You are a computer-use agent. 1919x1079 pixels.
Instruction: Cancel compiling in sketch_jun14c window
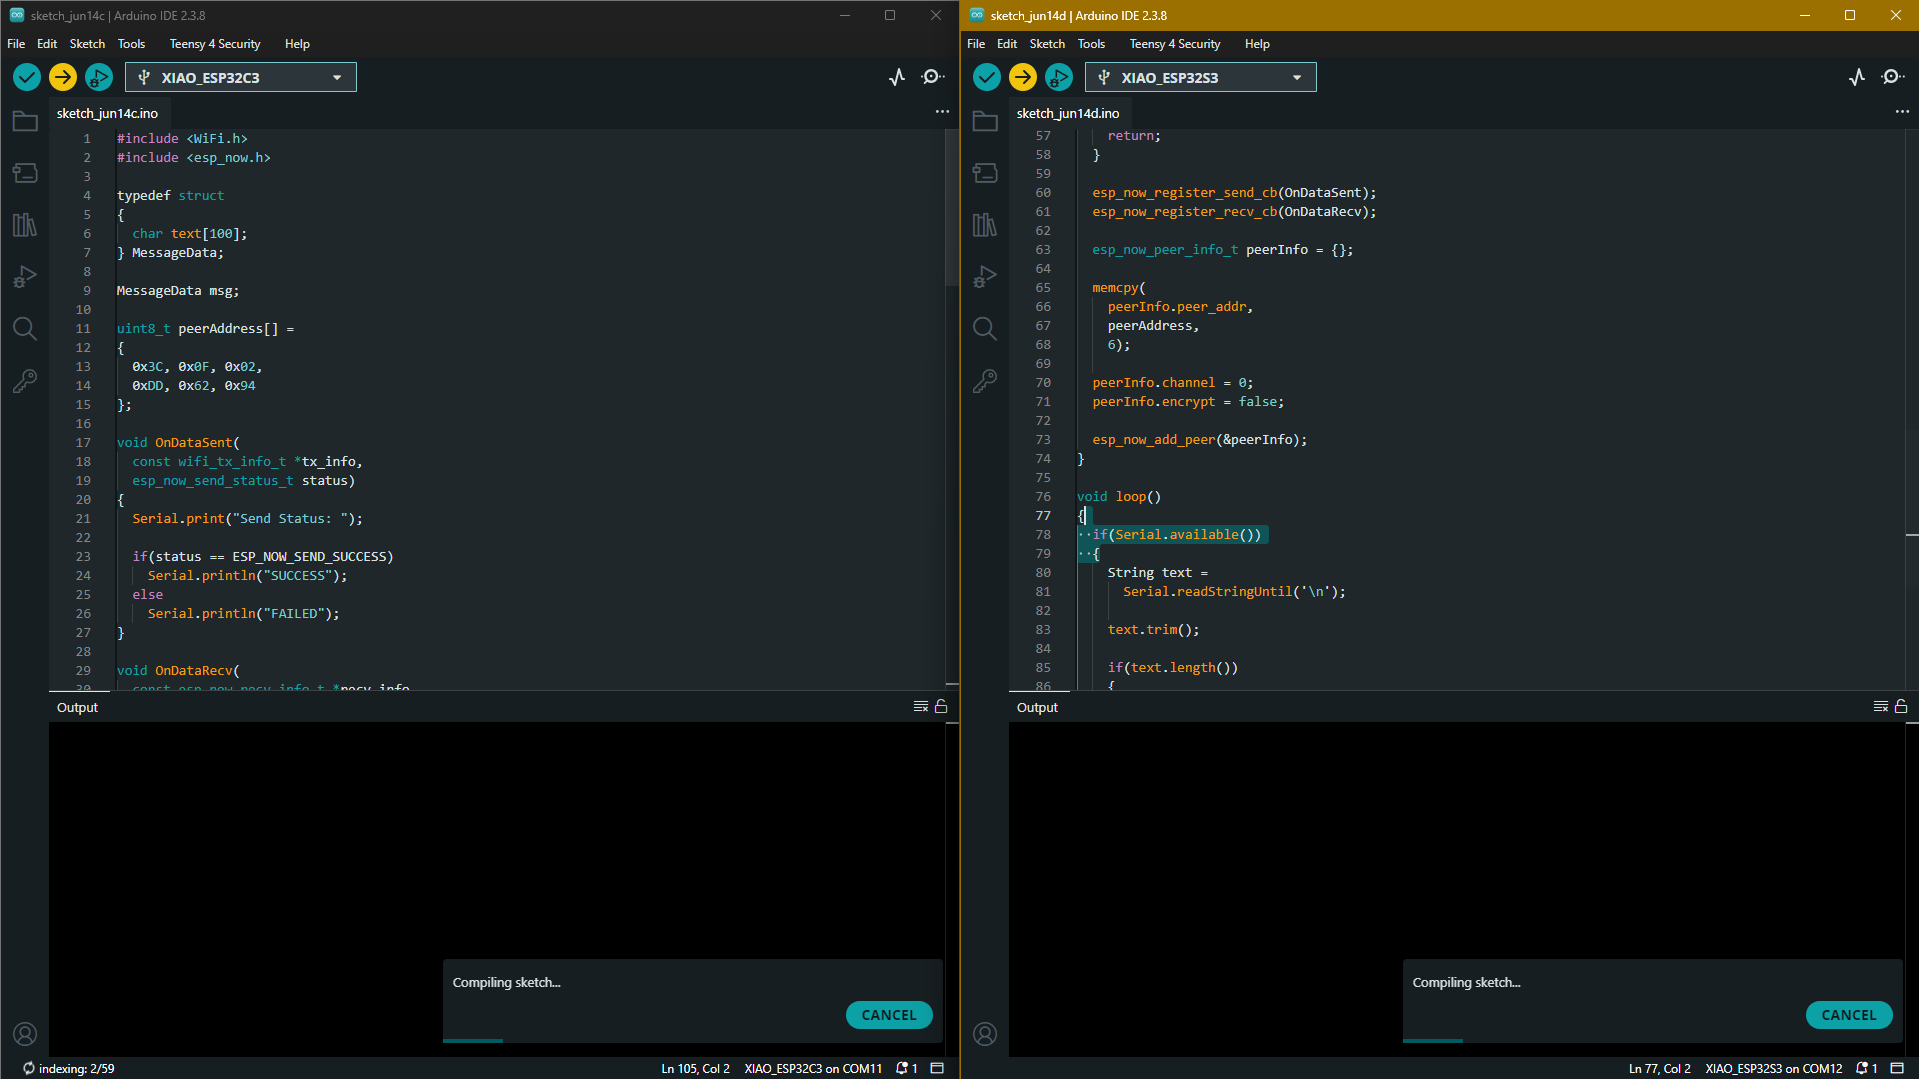[x=889, y=1015]
